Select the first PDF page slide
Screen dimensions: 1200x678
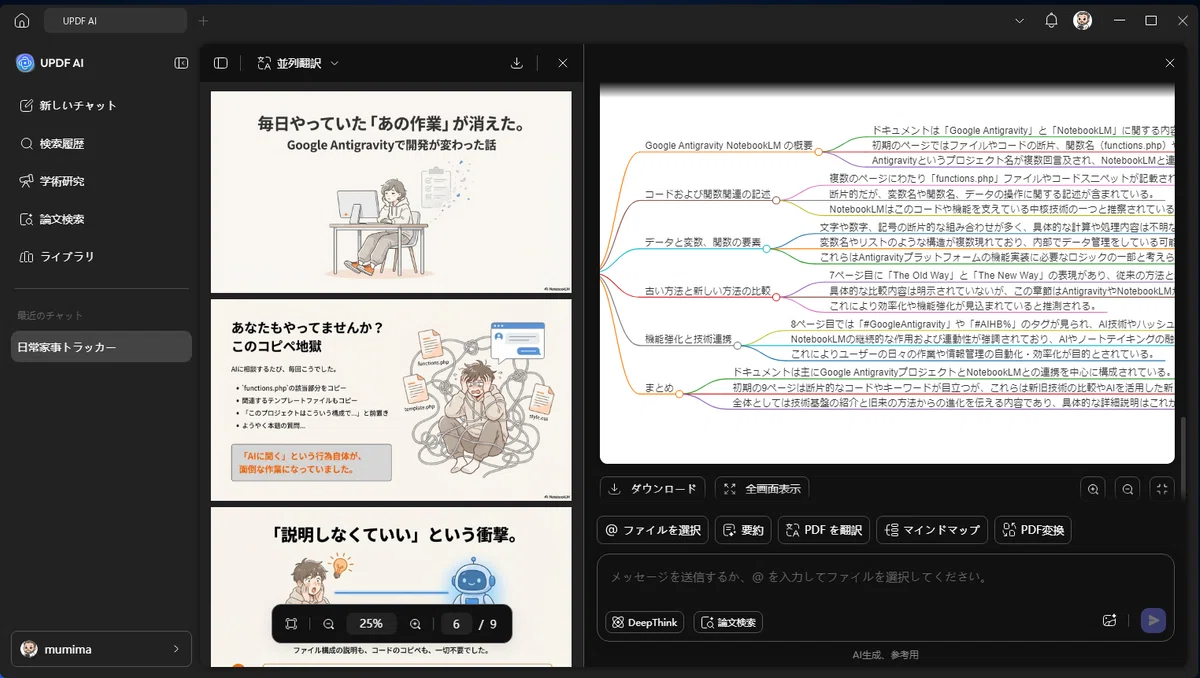point(391,192)
